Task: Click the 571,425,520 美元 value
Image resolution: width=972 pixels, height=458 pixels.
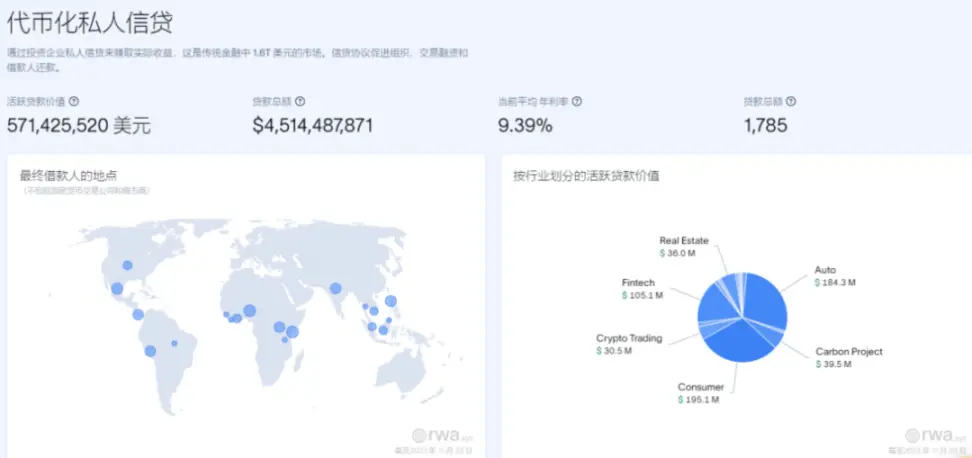Action: coord(79,126)
